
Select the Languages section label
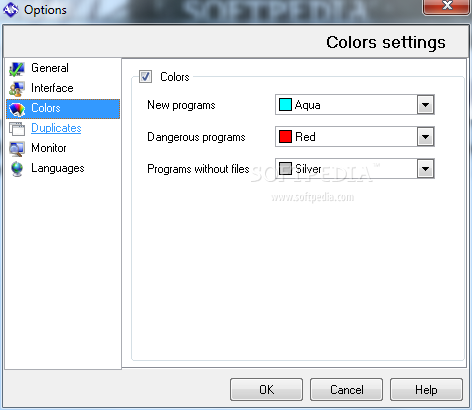pos(58,168)
